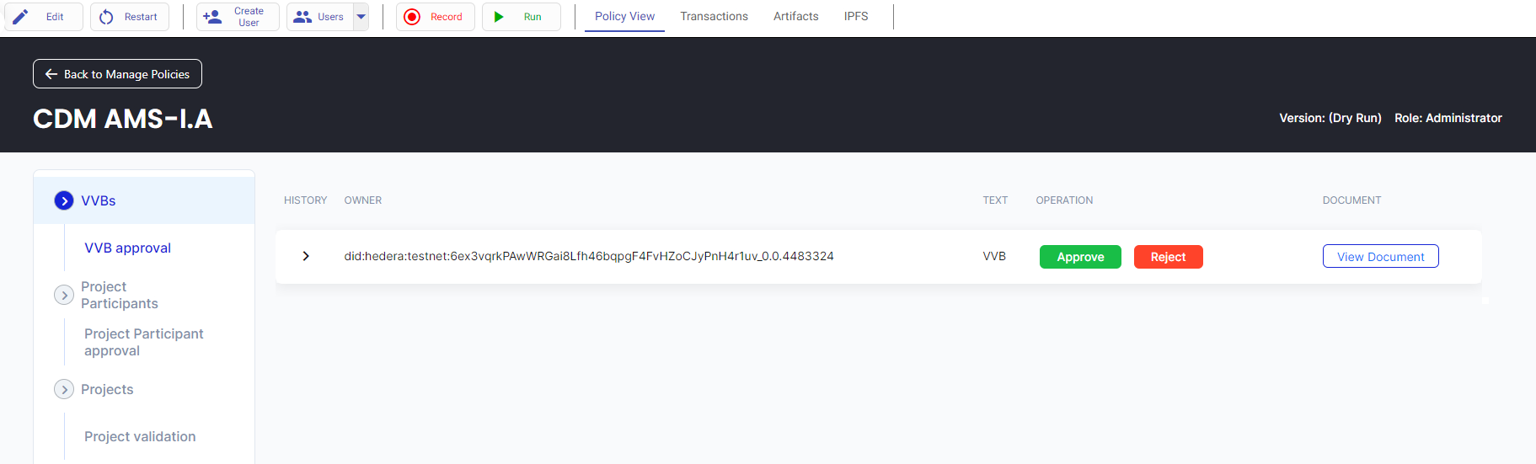Expand the history row chevron
The height and width of the screenshot is (464, 1536).
(306, 257)
